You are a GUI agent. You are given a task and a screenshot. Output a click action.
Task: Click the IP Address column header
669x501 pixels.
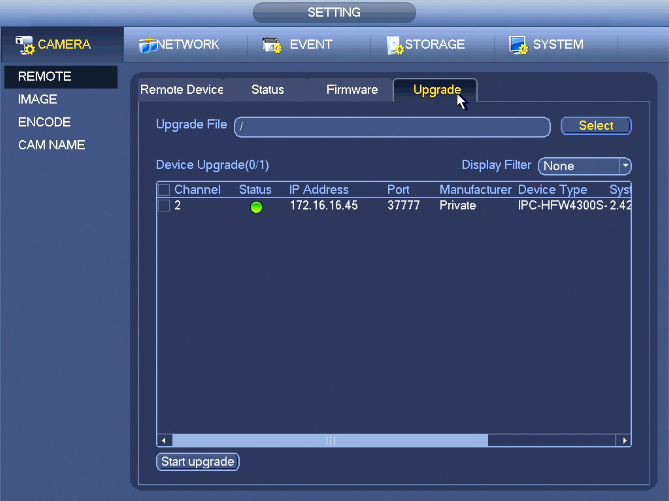coord(319,190)
